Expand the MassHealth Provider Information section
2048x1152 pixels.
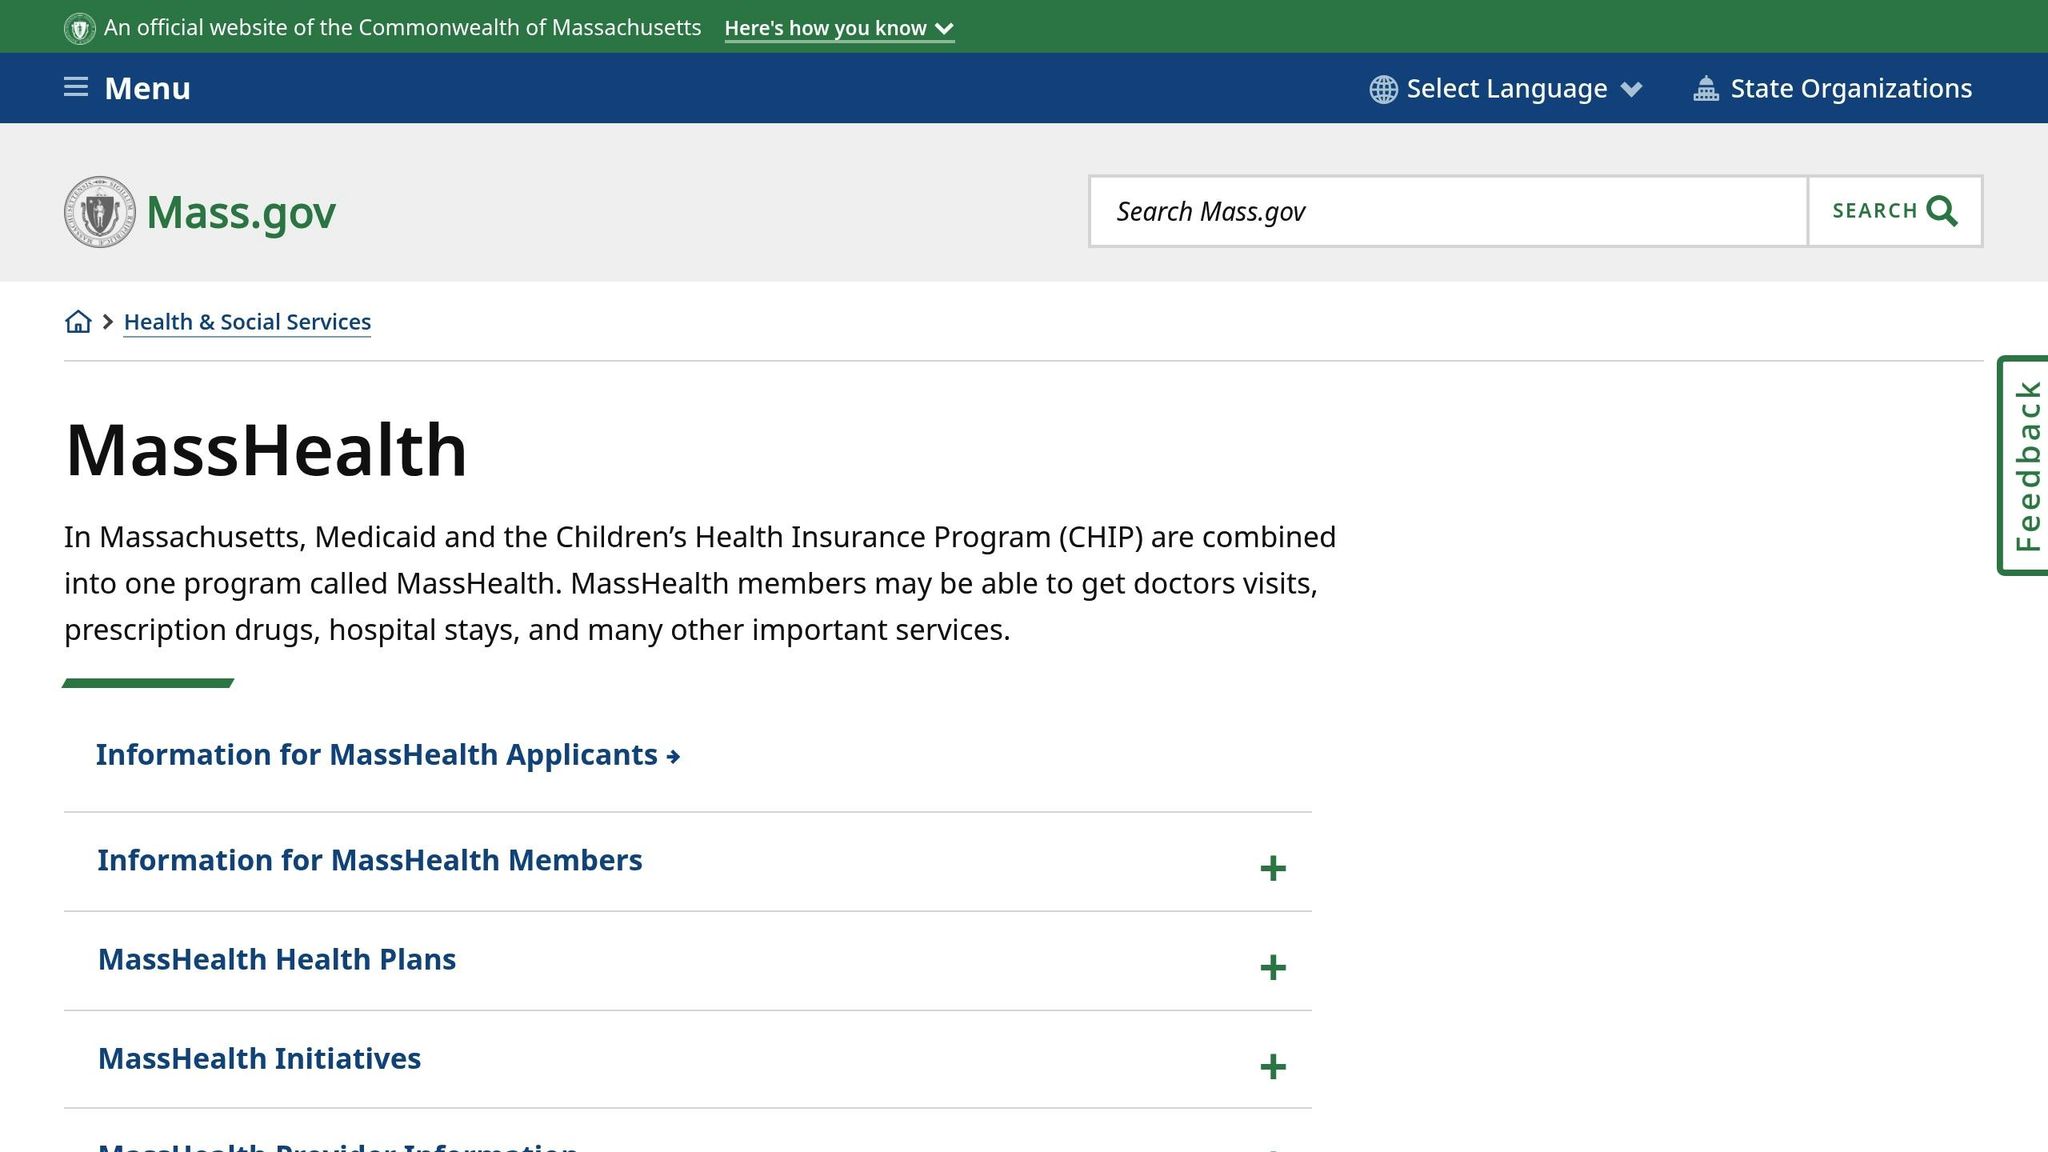[x=1271, y=1146]
